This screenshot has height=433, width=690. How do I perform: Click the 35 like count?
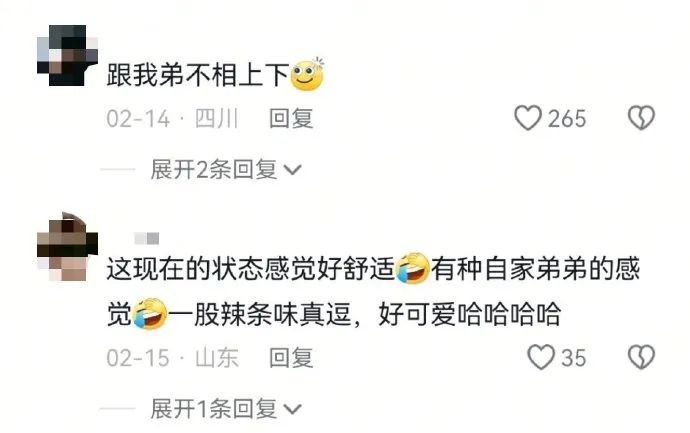573,358
